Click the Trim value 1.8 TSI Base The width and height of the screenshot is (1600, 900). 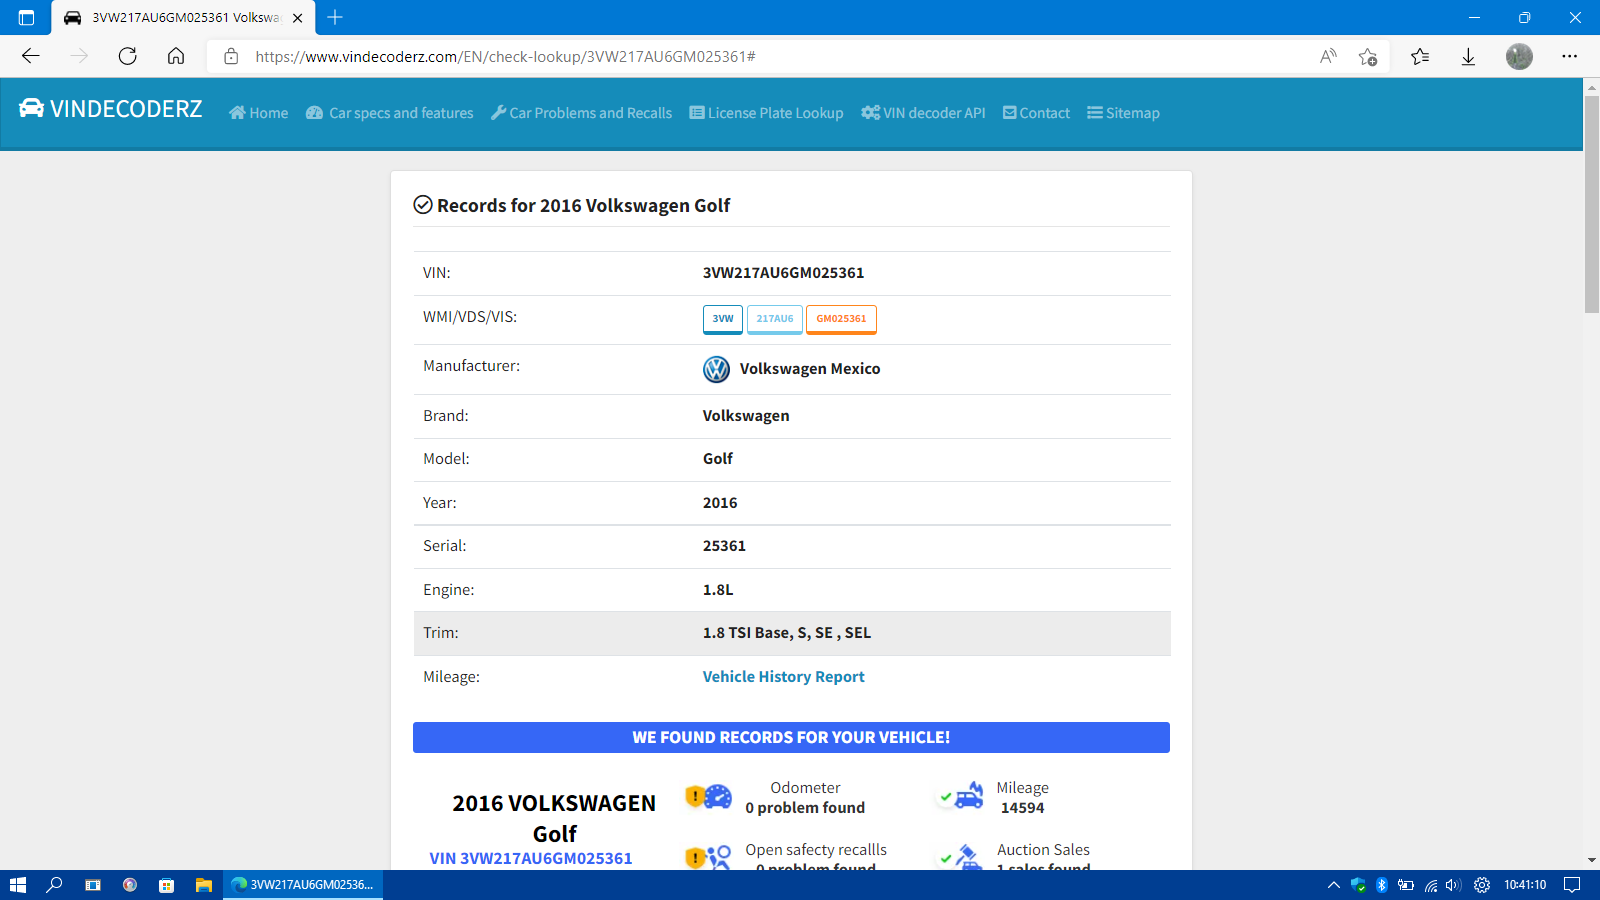[786, 633]
